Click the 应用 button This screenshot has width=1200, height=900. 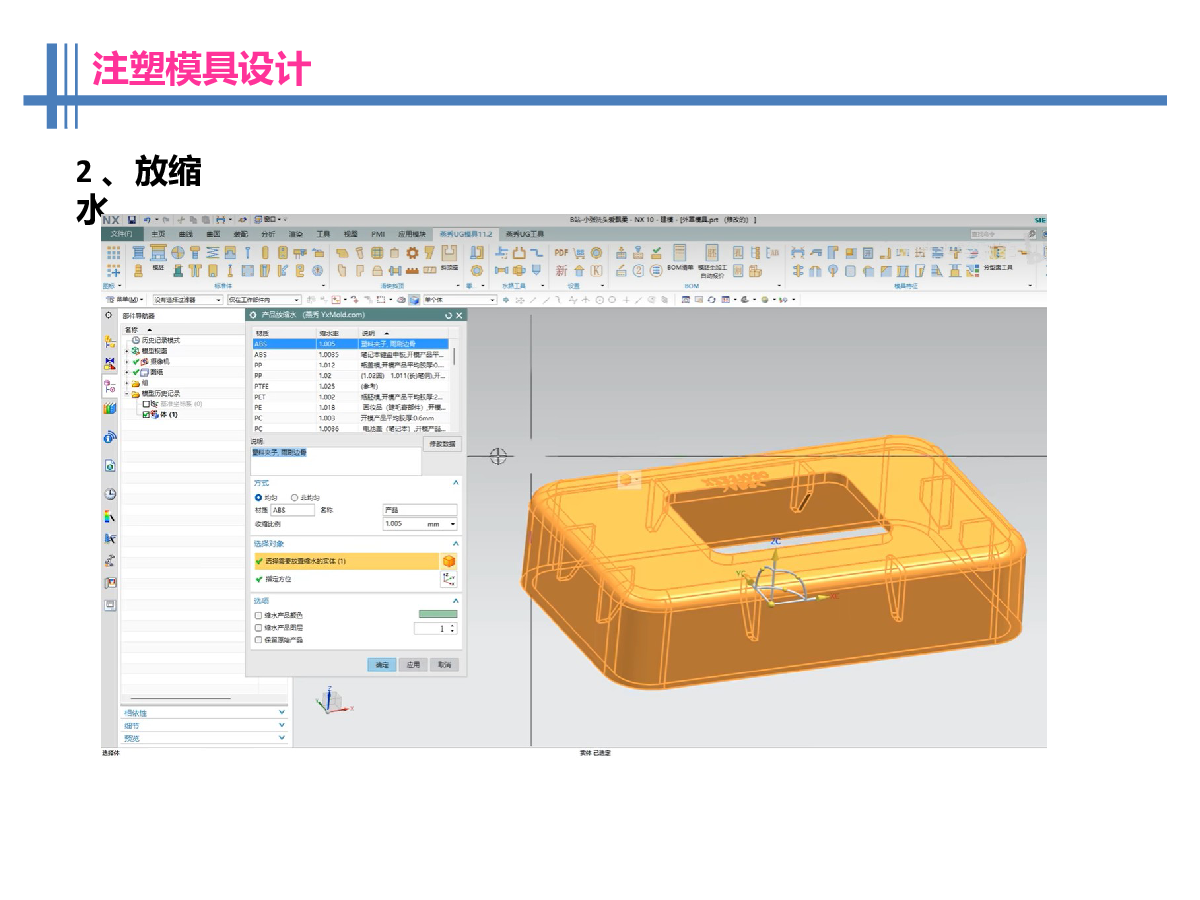point(414,665)
